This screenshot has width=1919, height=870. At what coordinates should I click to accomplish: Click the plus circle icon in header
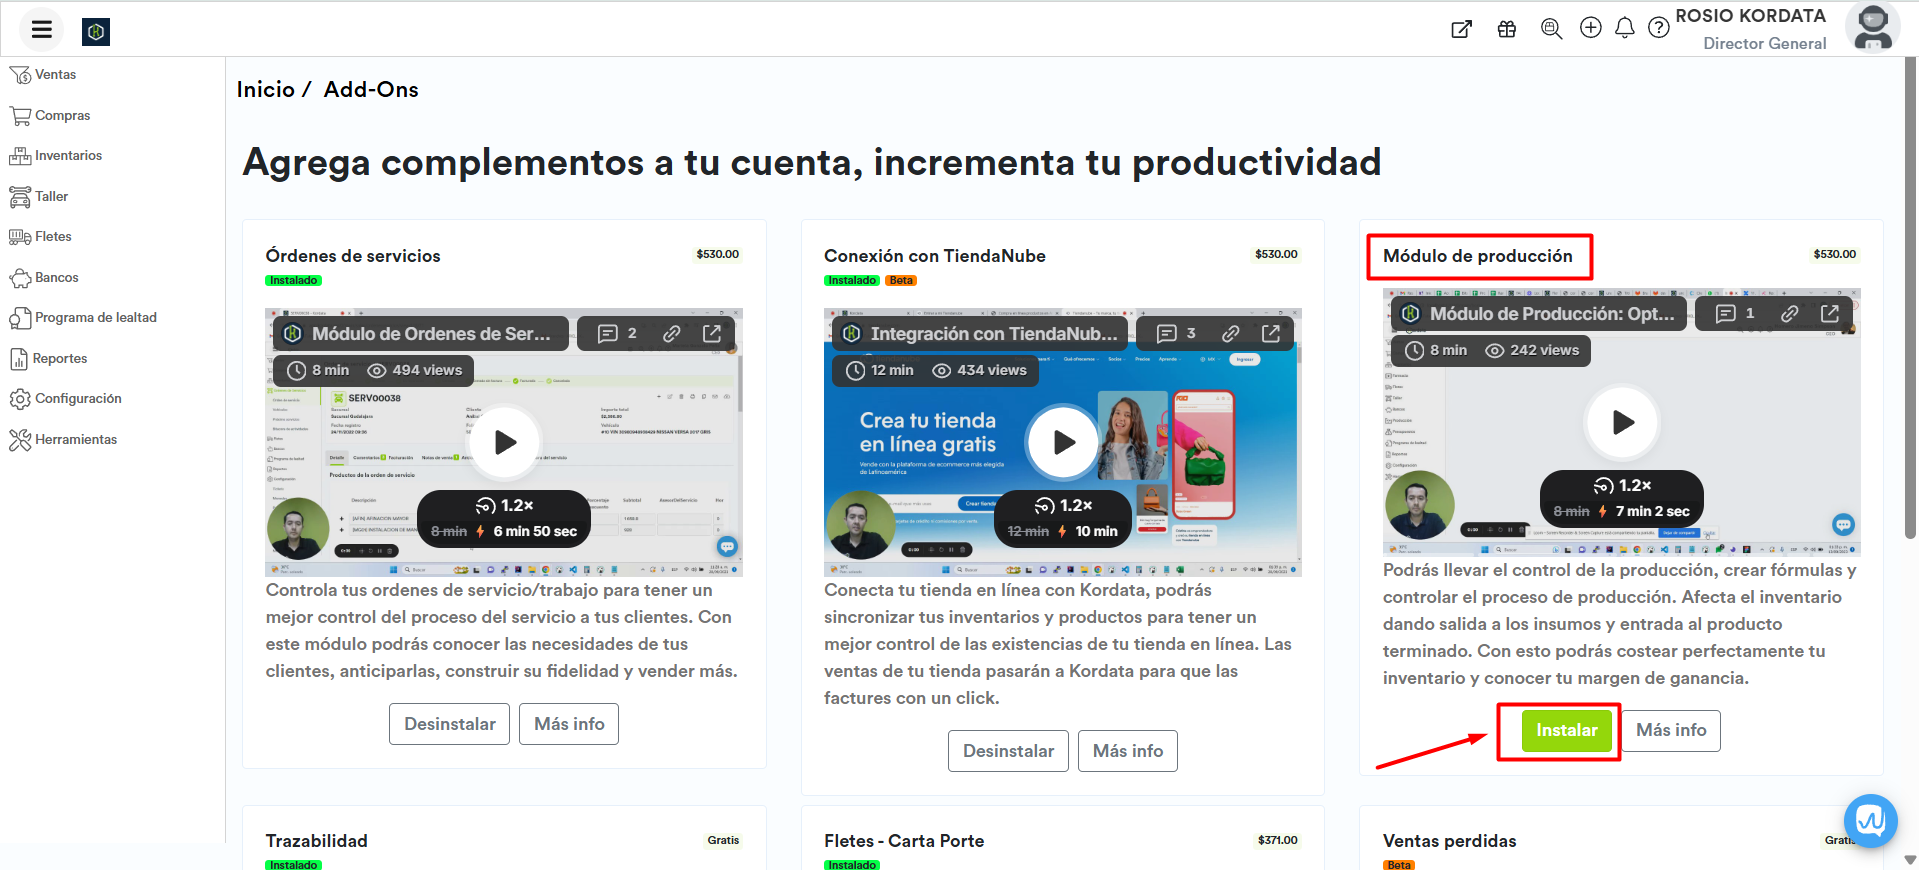[x=1590, y=28]
